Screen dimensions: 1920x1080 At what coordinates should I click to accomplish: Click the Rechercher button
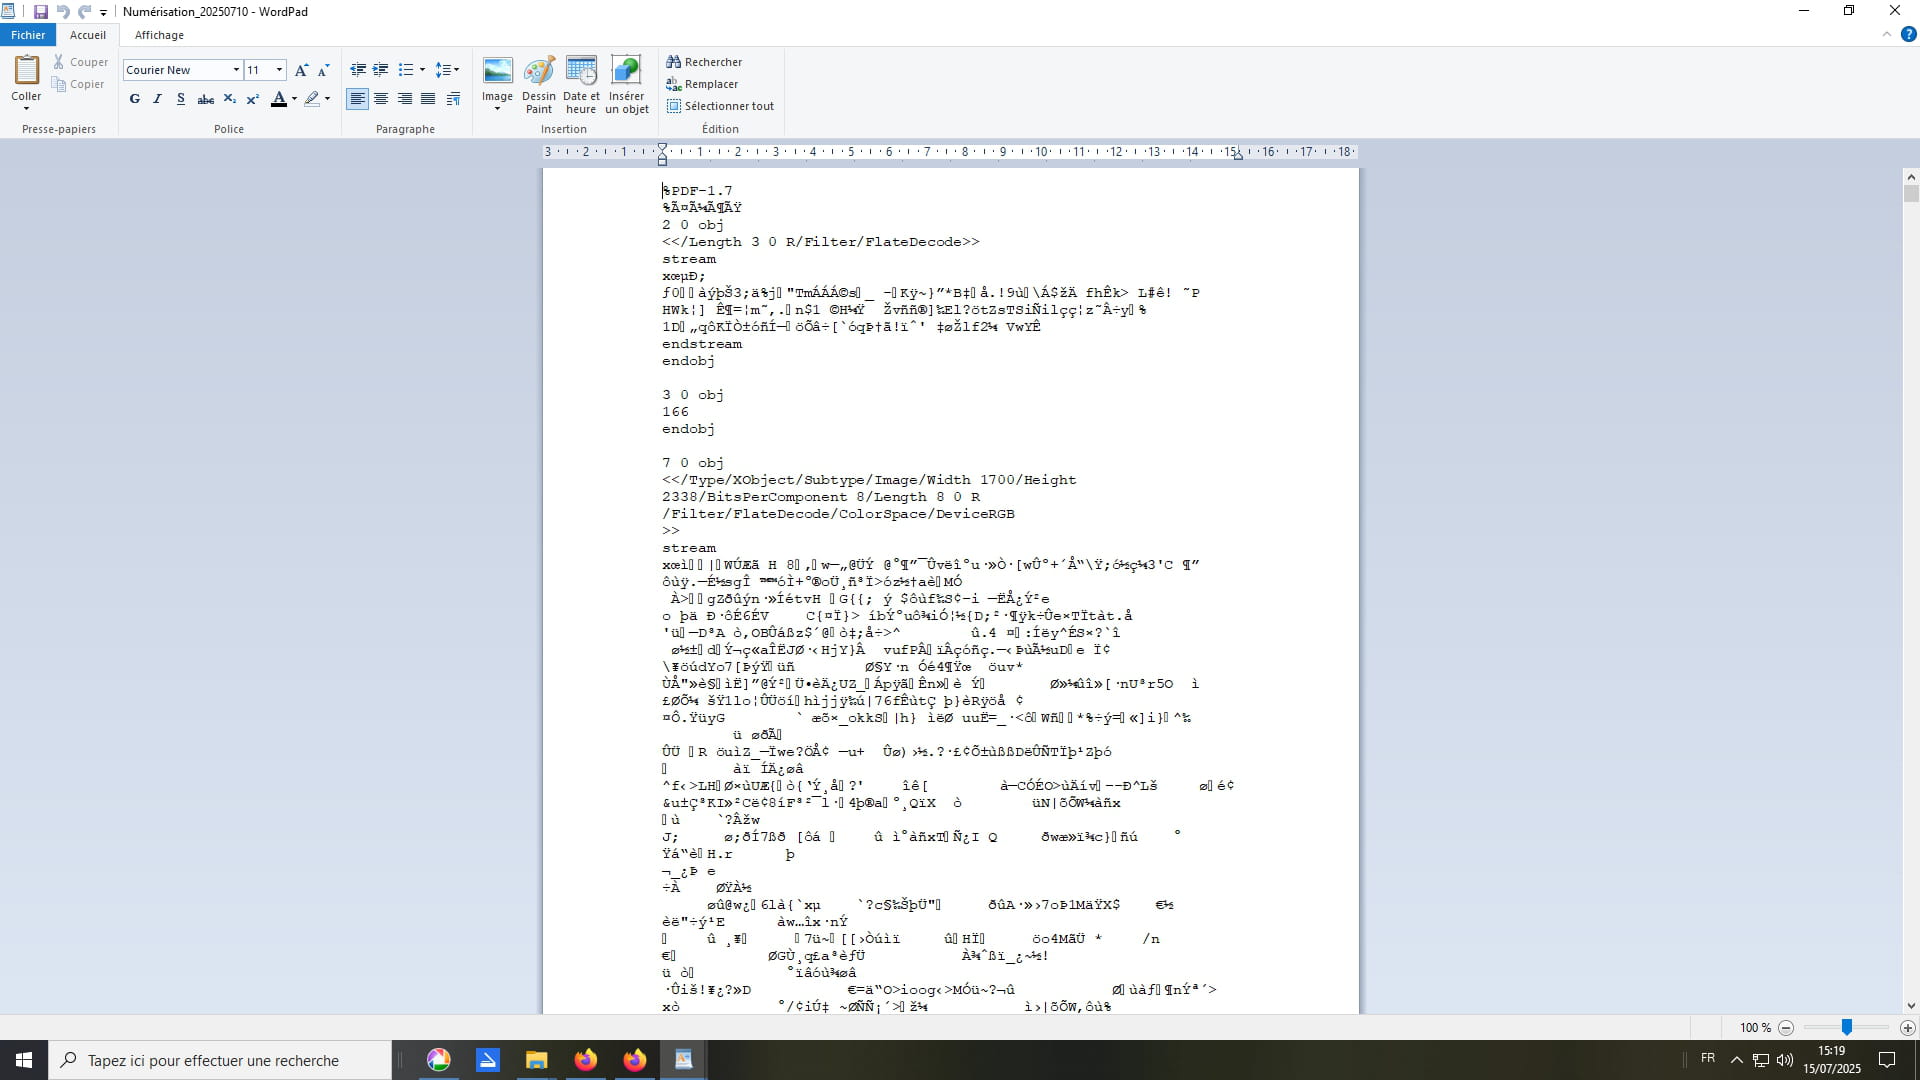(705, 62)
